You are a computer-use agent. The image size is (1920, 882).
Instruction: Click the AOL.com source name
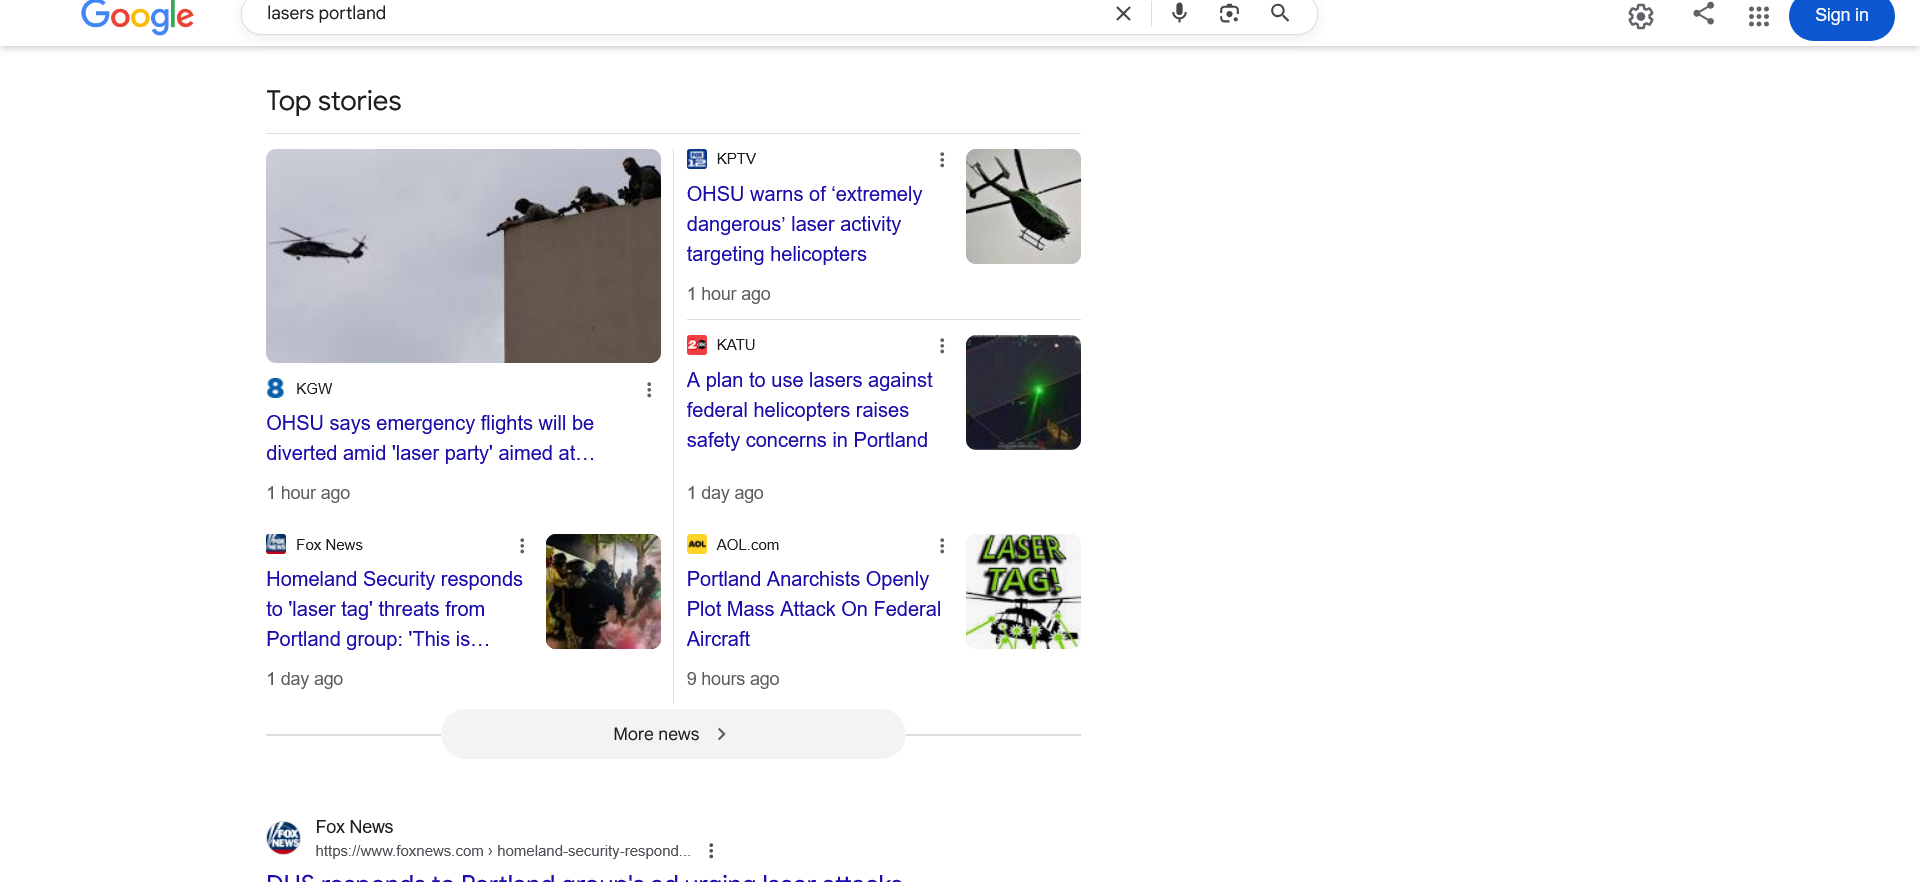click(748, 545)
